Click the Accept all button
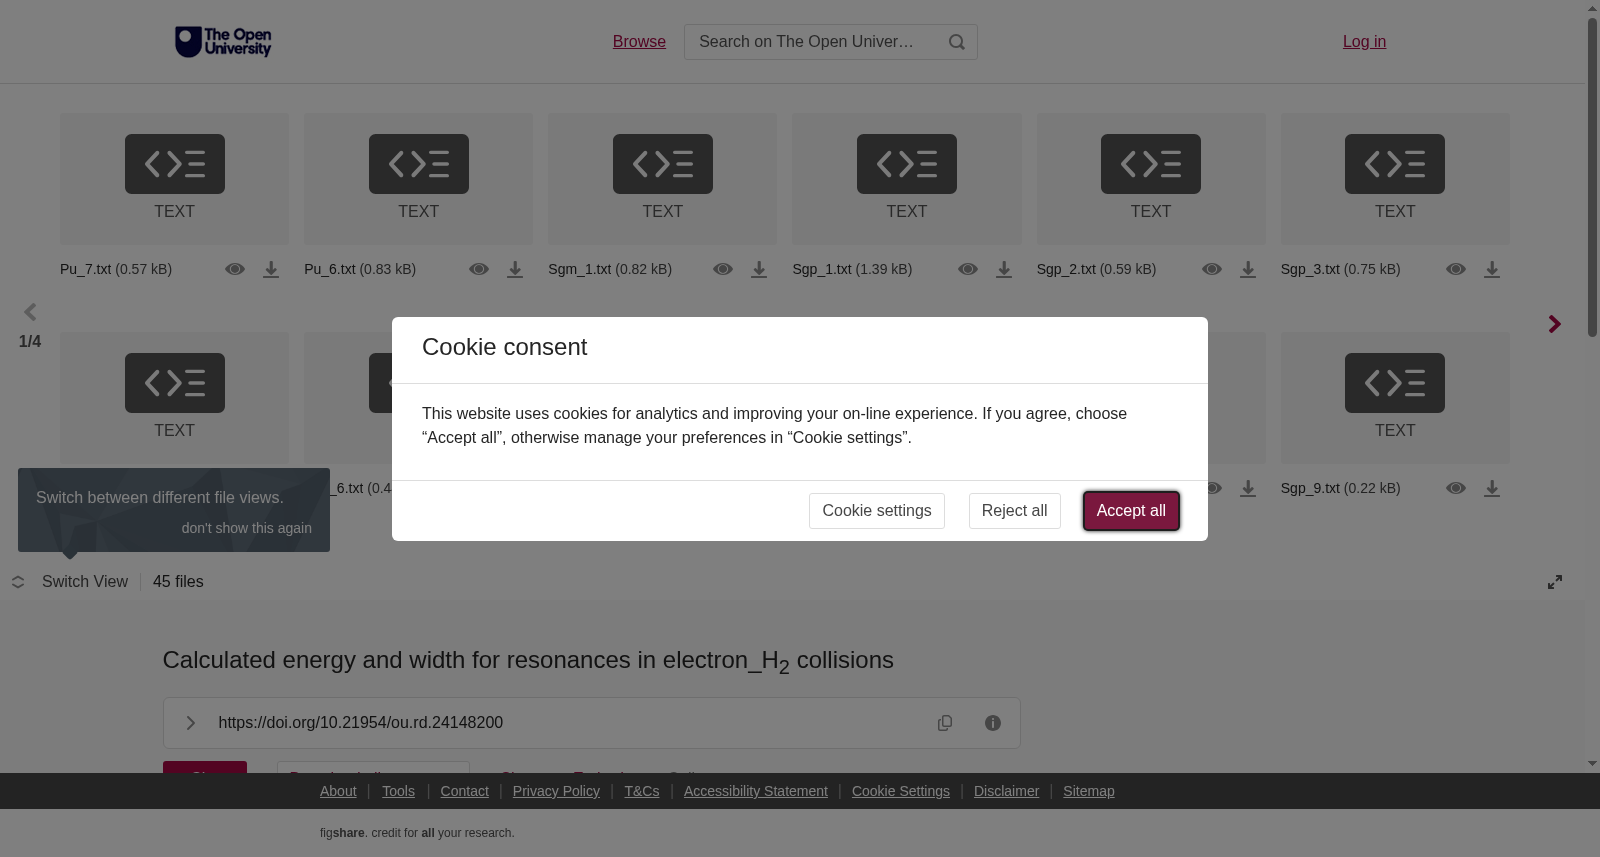The image size is (1600, 857). (x=1131, y=511)
